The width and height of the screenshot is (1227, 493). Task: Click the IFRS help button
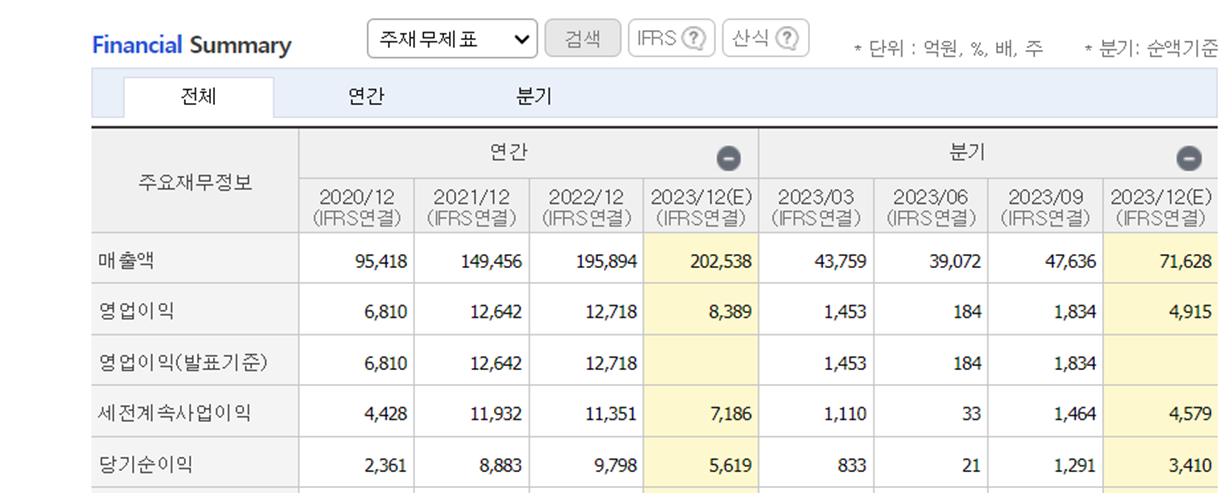pos(671,39)
